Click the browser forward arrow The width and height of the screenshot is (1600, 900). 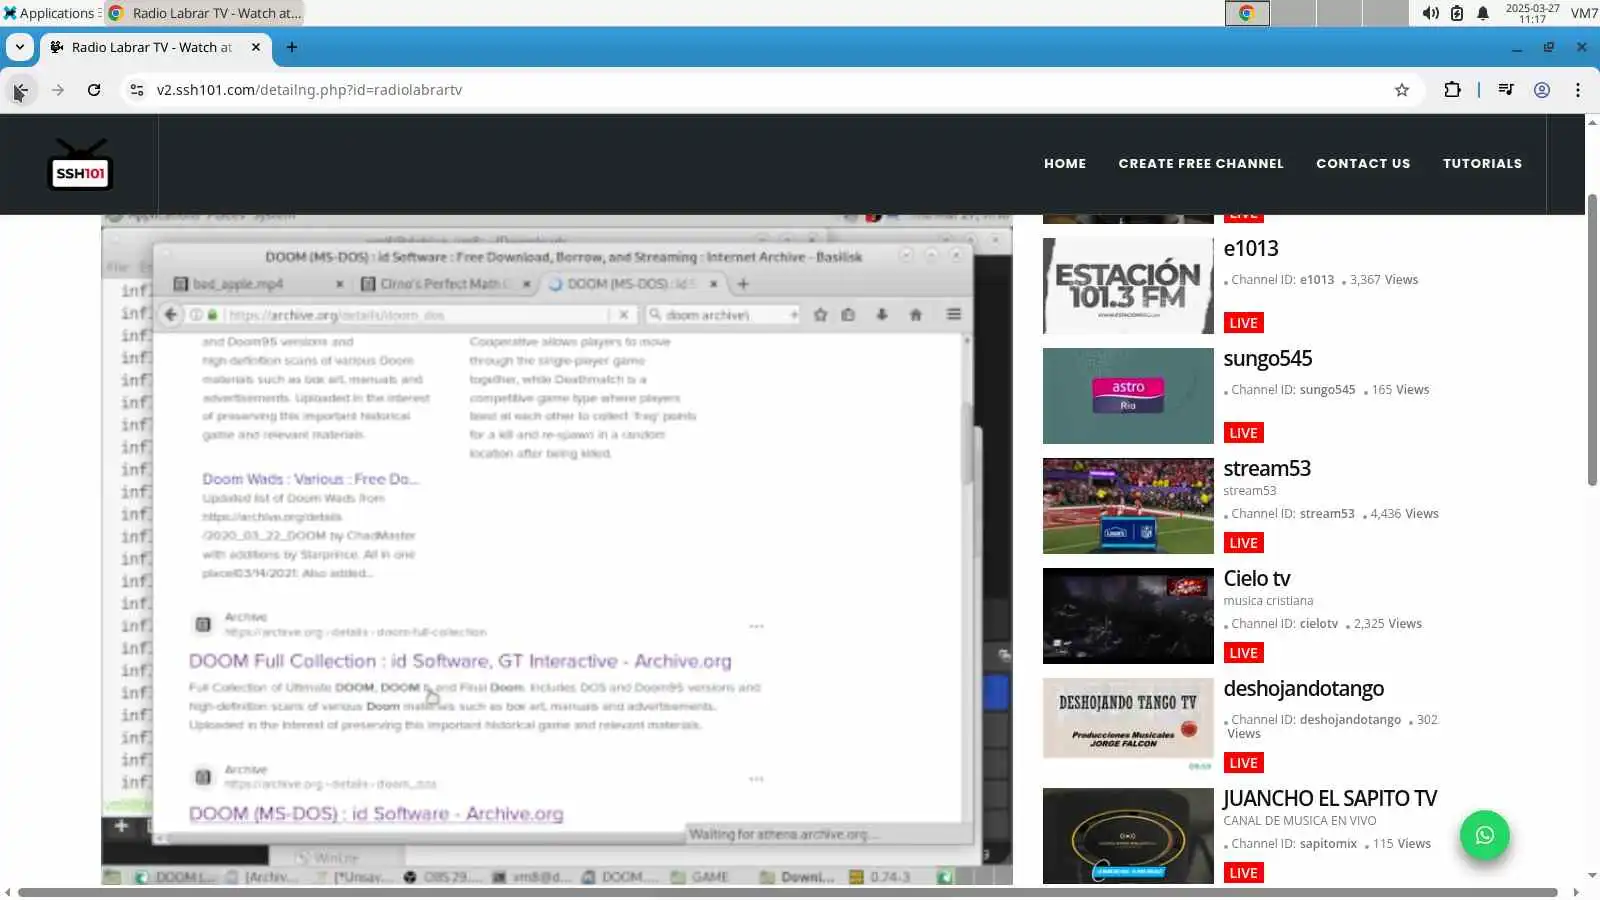pyautogui.click(x=58, y=90)
